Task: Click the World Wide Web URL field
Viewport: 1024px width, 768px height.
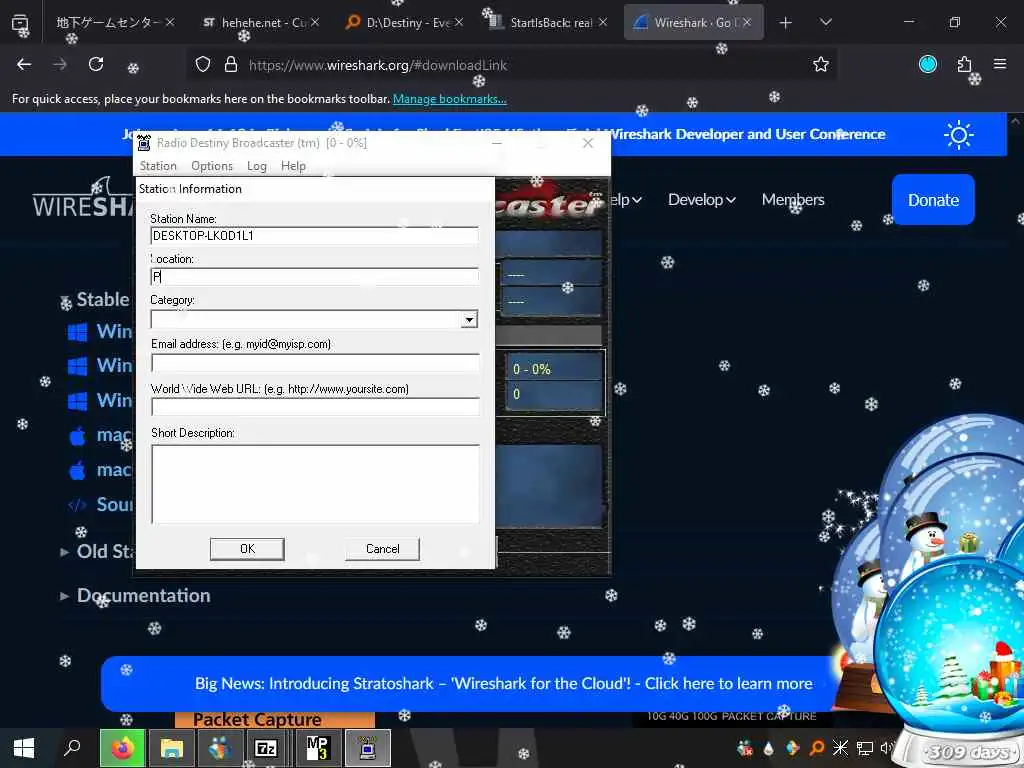Action: point(315,407)
